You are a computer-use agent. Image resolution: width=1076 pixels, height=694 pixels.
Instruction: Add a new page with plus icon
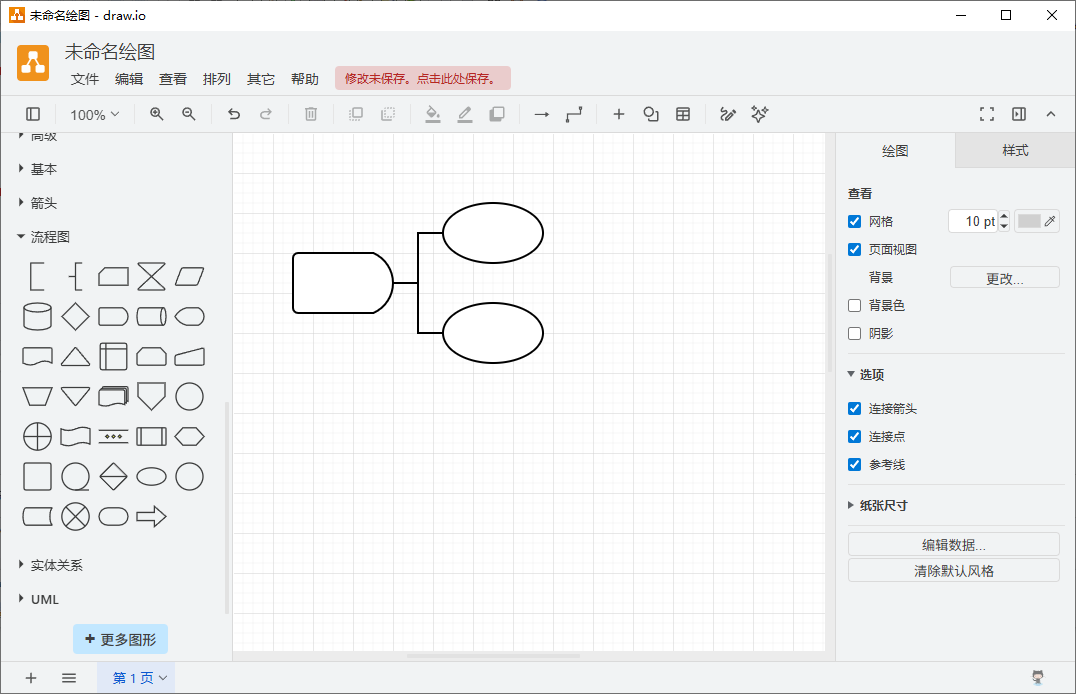click(x=31, y=678)
